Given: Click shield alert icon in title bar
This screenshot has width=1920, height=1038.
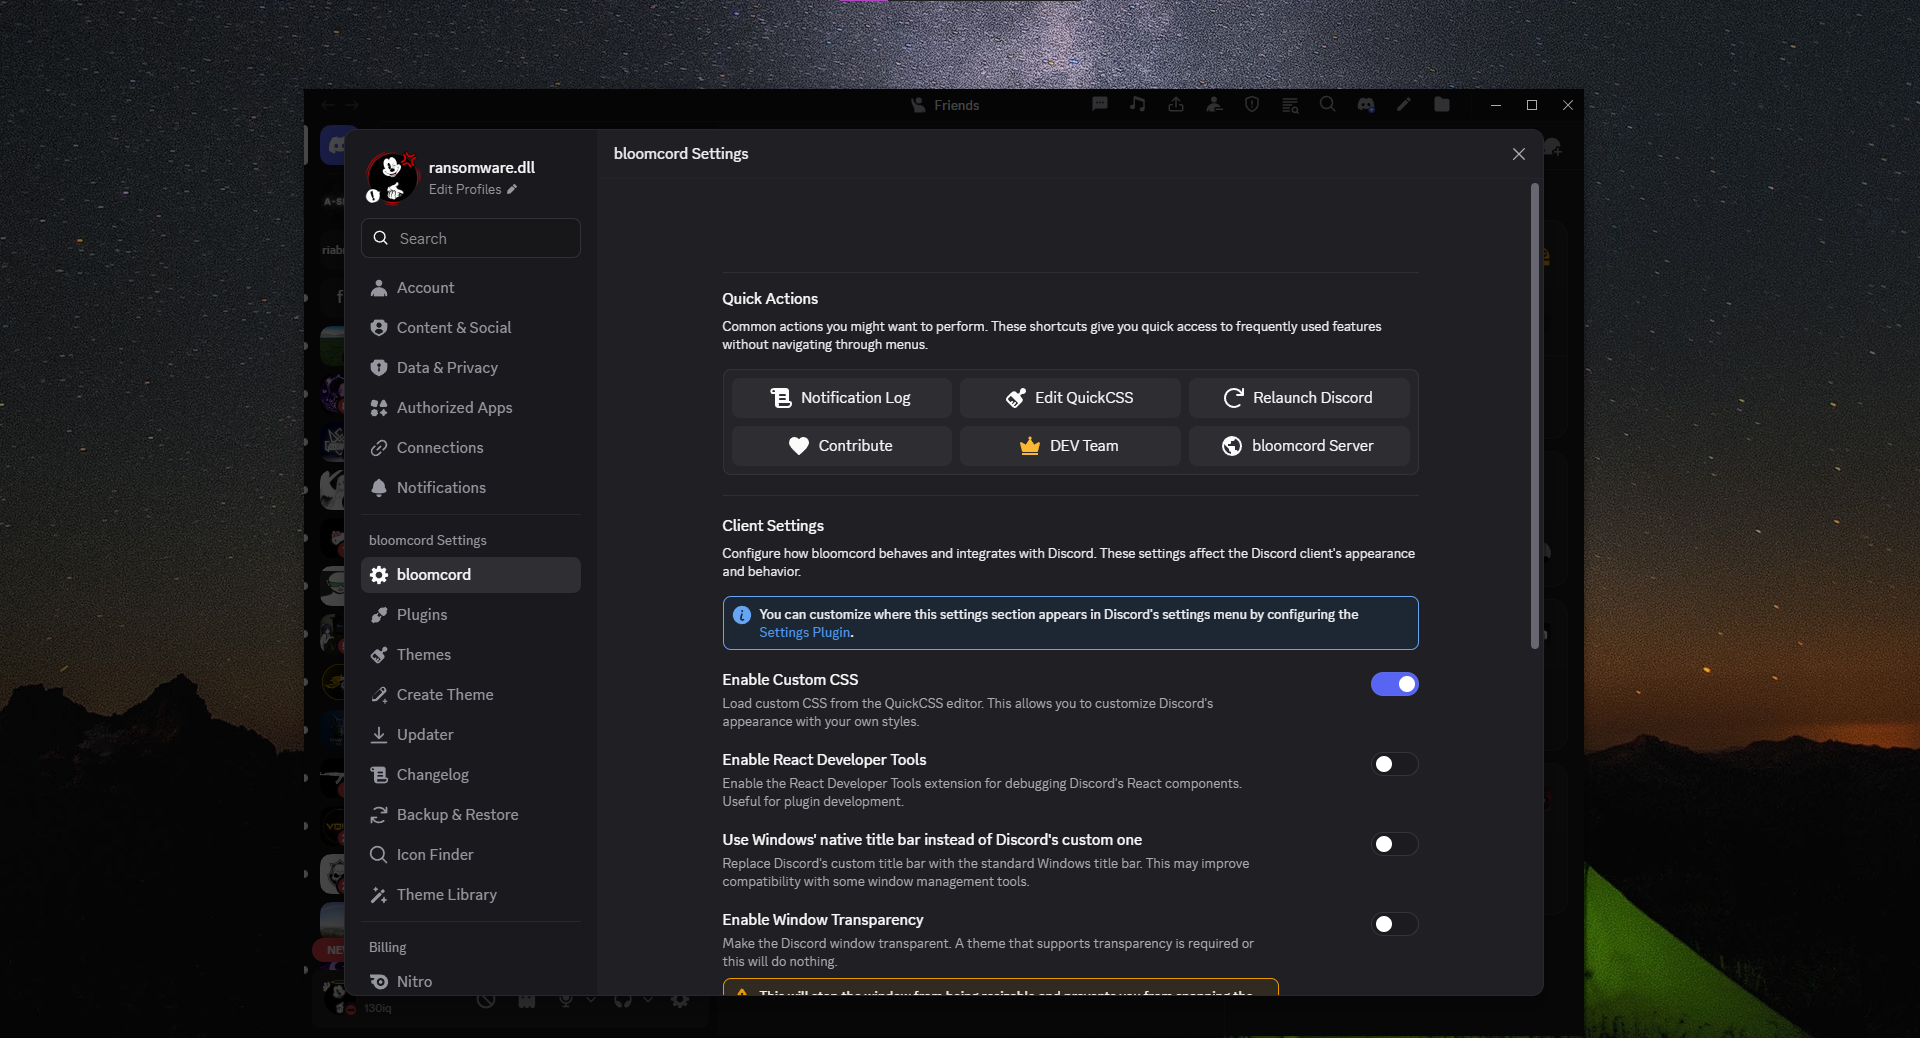Looking at the screenshot, I should click(x=1252, y=104).
